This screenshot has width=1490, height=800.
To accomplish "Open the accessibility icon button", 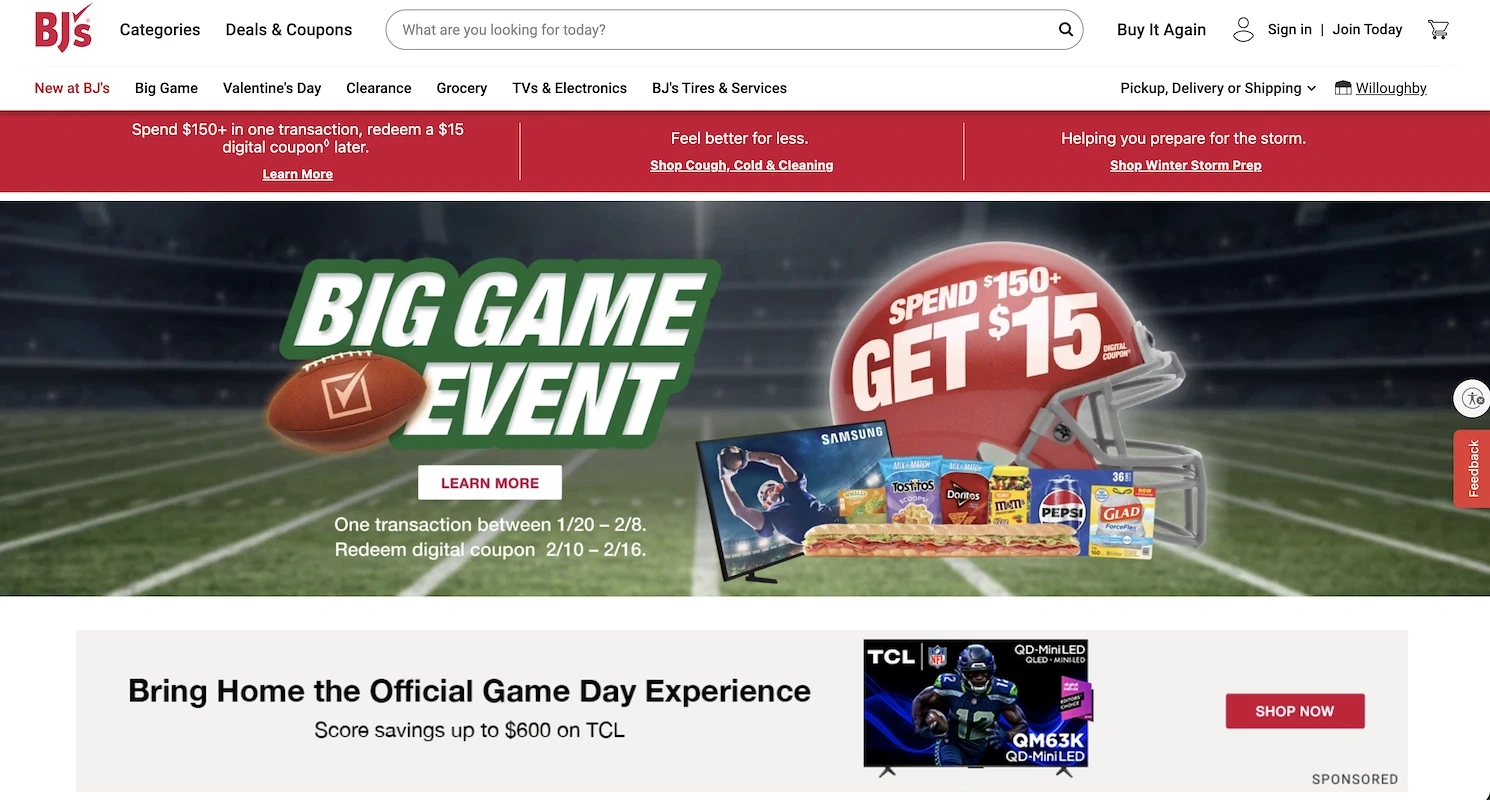I will [x=1472, y=398].
